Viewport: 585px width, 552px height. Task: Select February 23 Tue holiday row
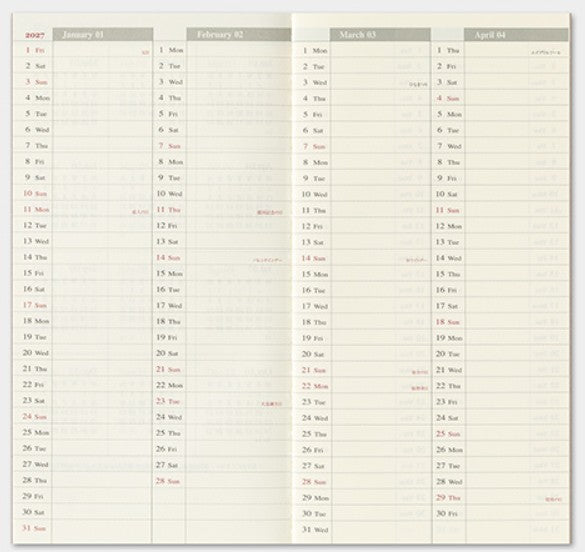[222, 401]
